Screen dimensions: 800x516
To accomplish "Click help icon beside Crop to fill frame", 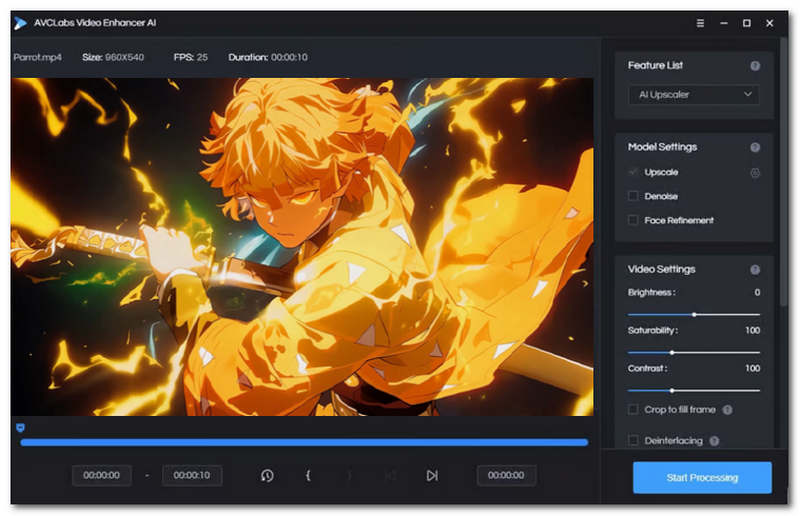I will pyautogui.click(x=727, y=410).
